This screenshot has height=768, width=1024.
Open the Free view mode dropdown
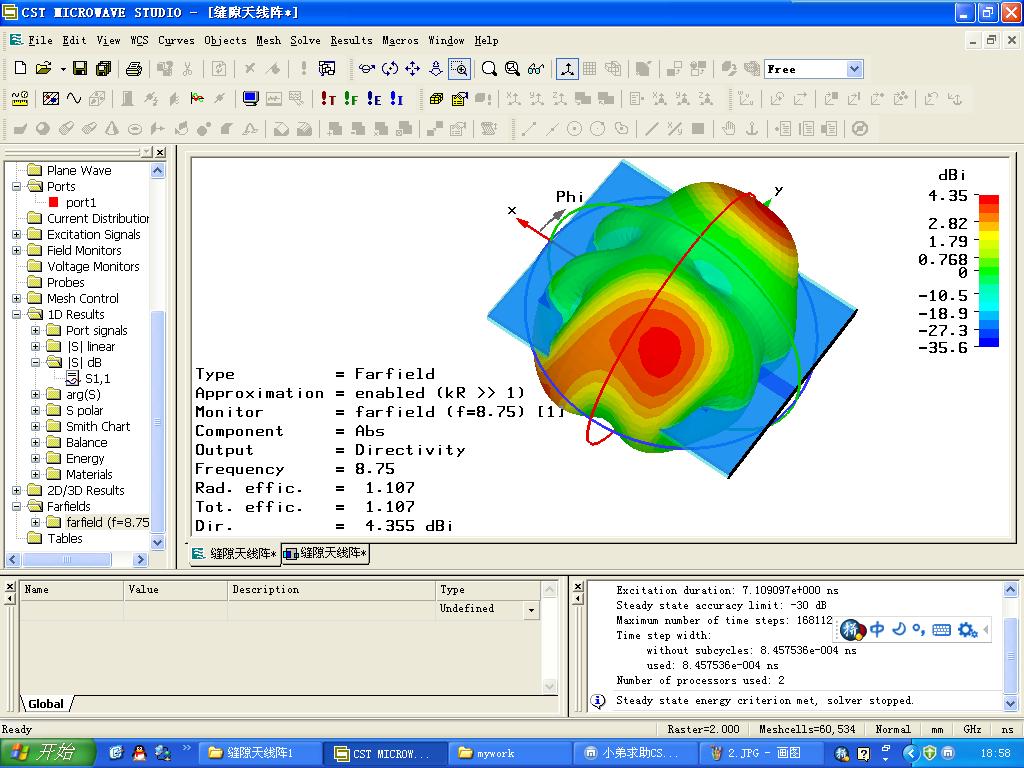pyautogui.click(x=854, y=69)
